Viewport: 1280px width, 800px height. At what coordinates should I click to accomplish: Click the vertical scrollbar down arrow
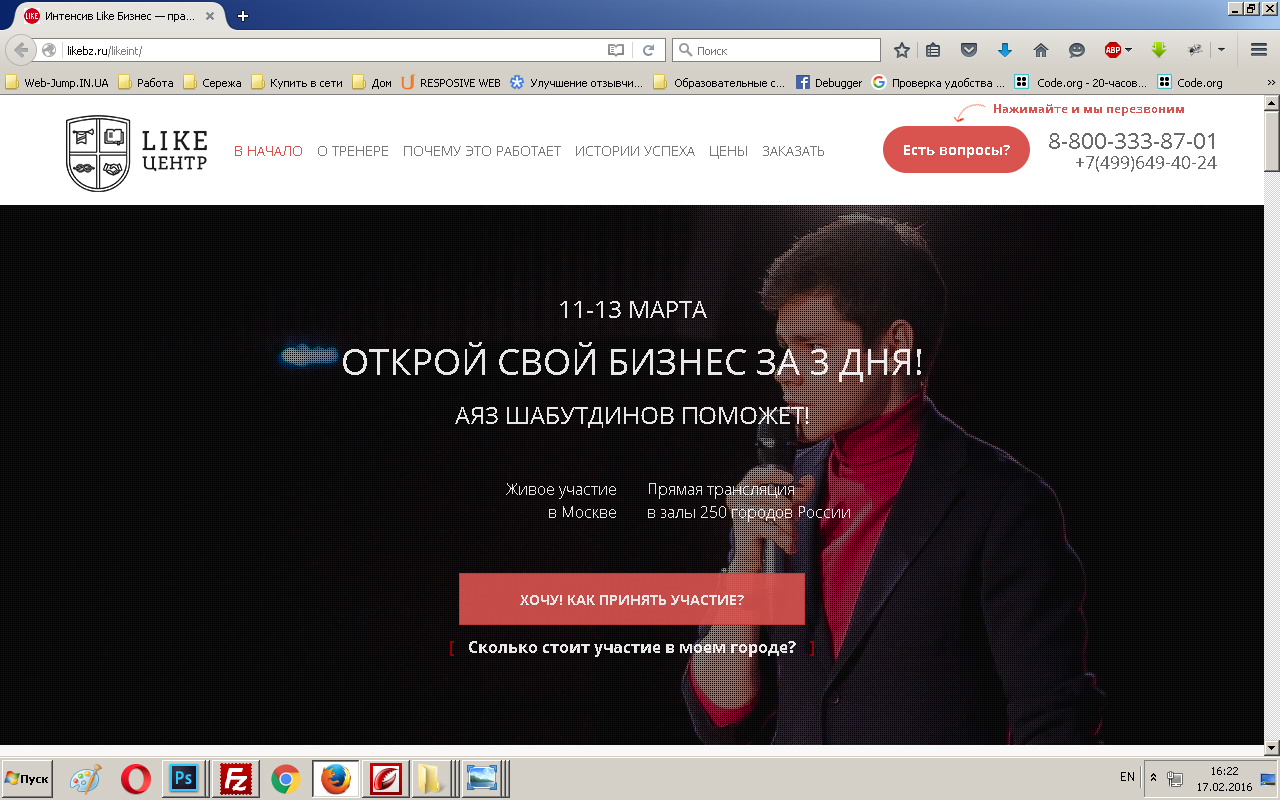pos(1272,747)
